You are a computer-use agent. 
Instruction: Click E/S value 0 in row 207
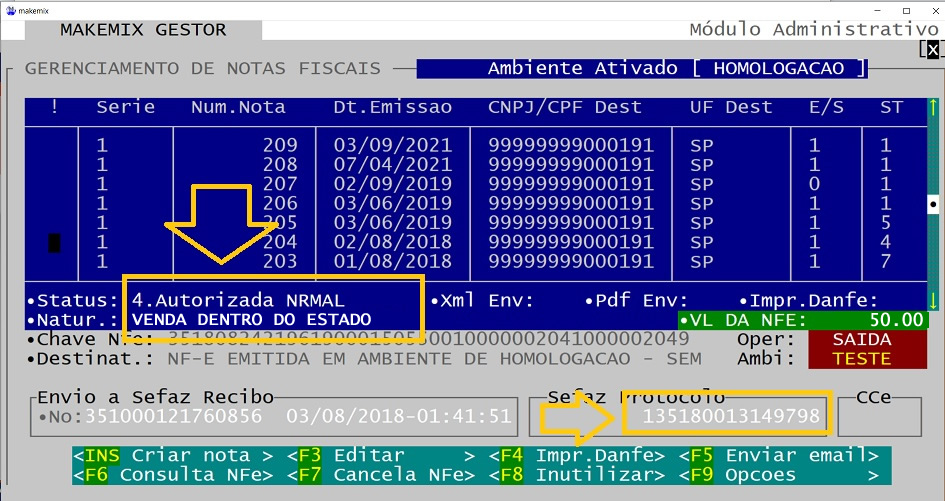click(814, 184)
